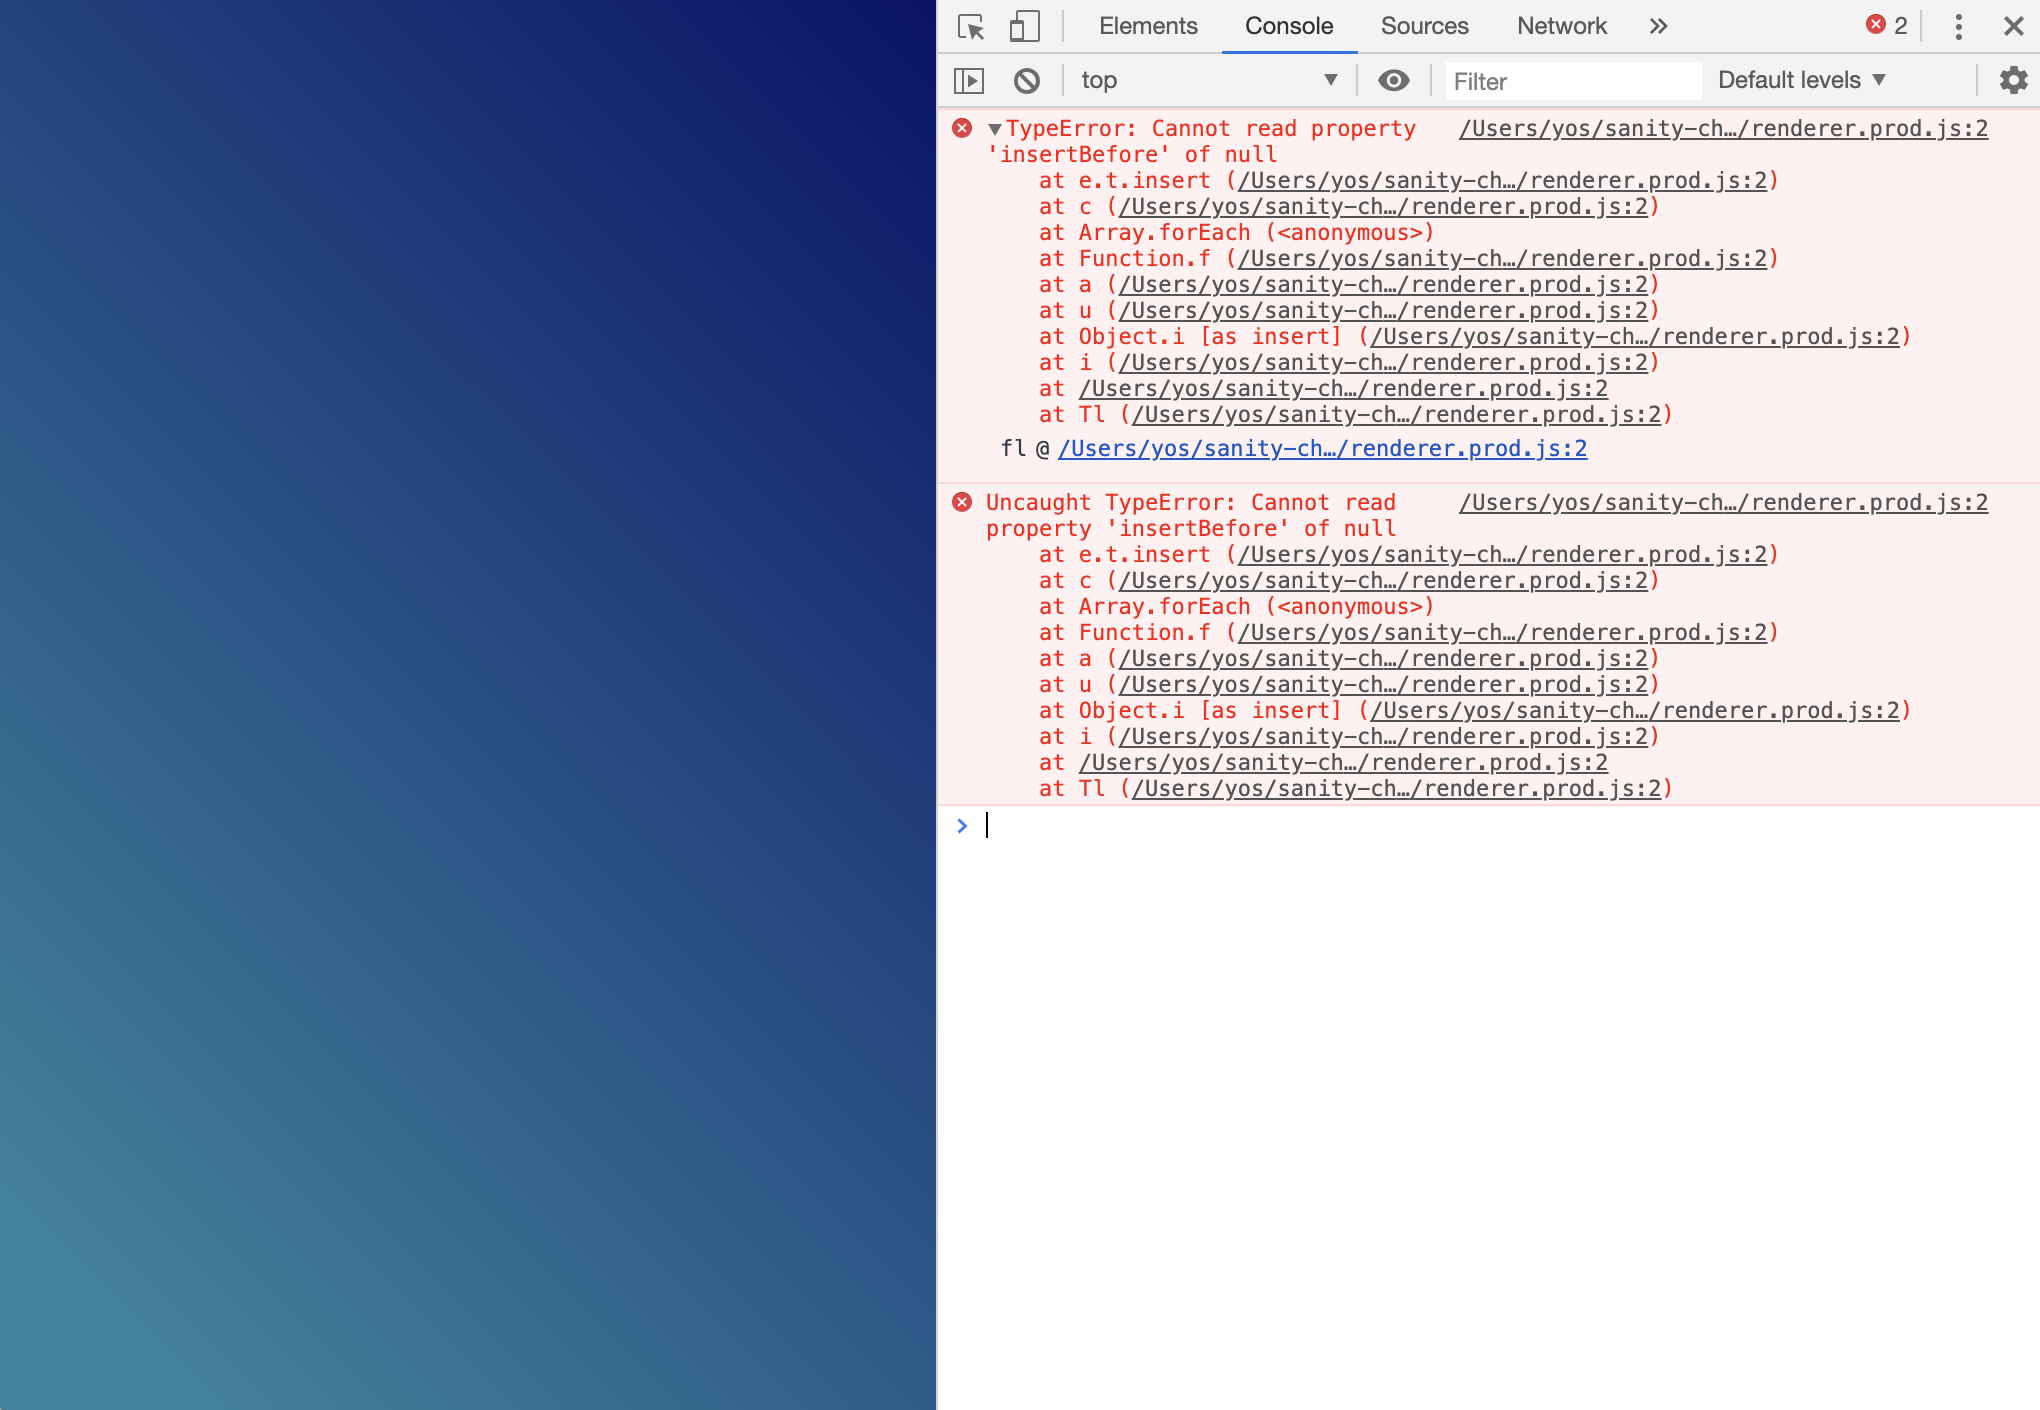Image resolution: width=2040 pixels, height=1410 pixels.
Task: Close the DevTools window
Action: [x=2012, y=27]
